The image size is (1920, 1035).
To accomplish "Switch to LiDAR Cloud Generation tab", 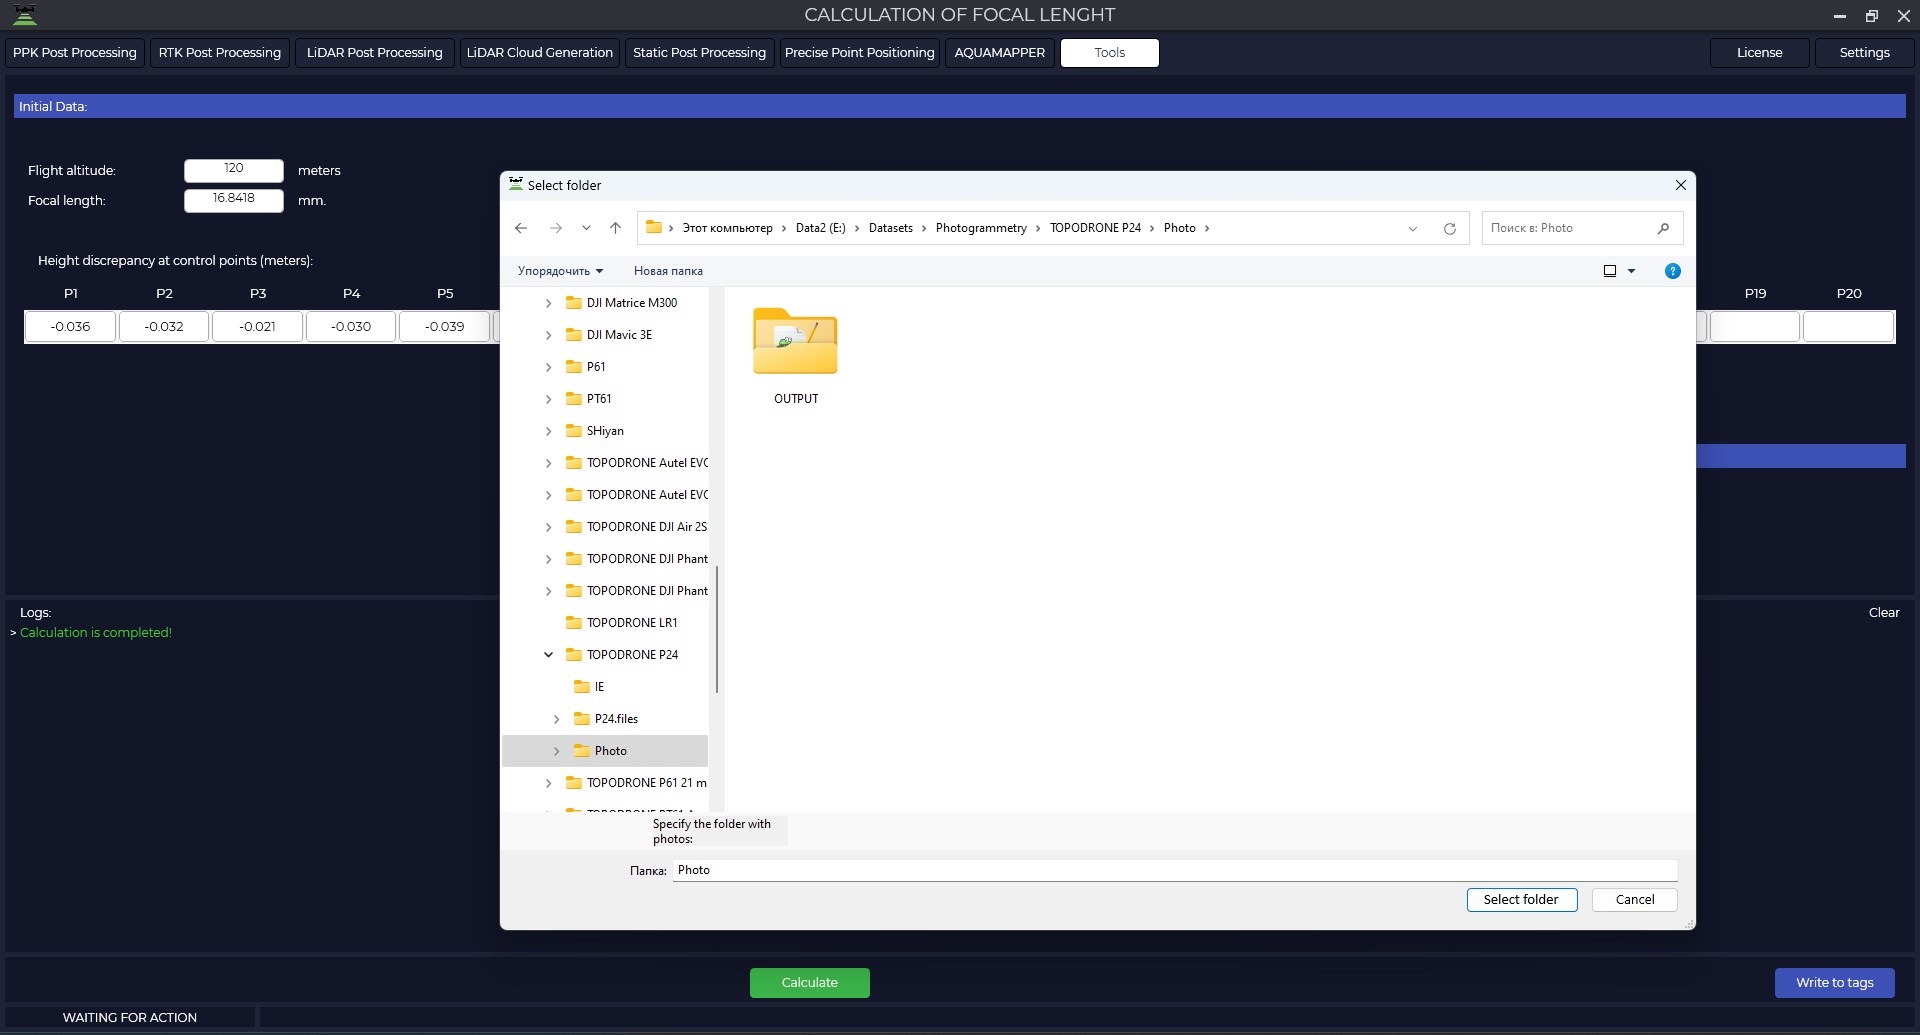I will click(x=540, y=53).
